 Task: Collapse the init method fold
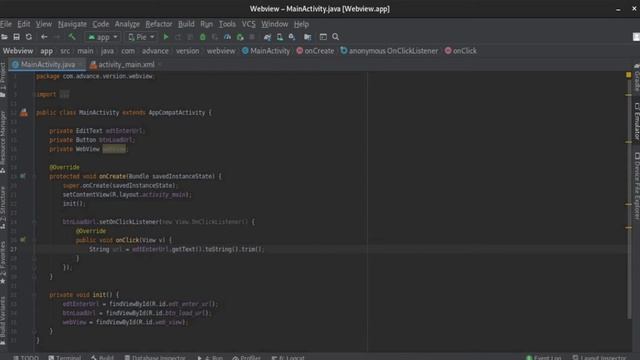click(x=34, y=295)
